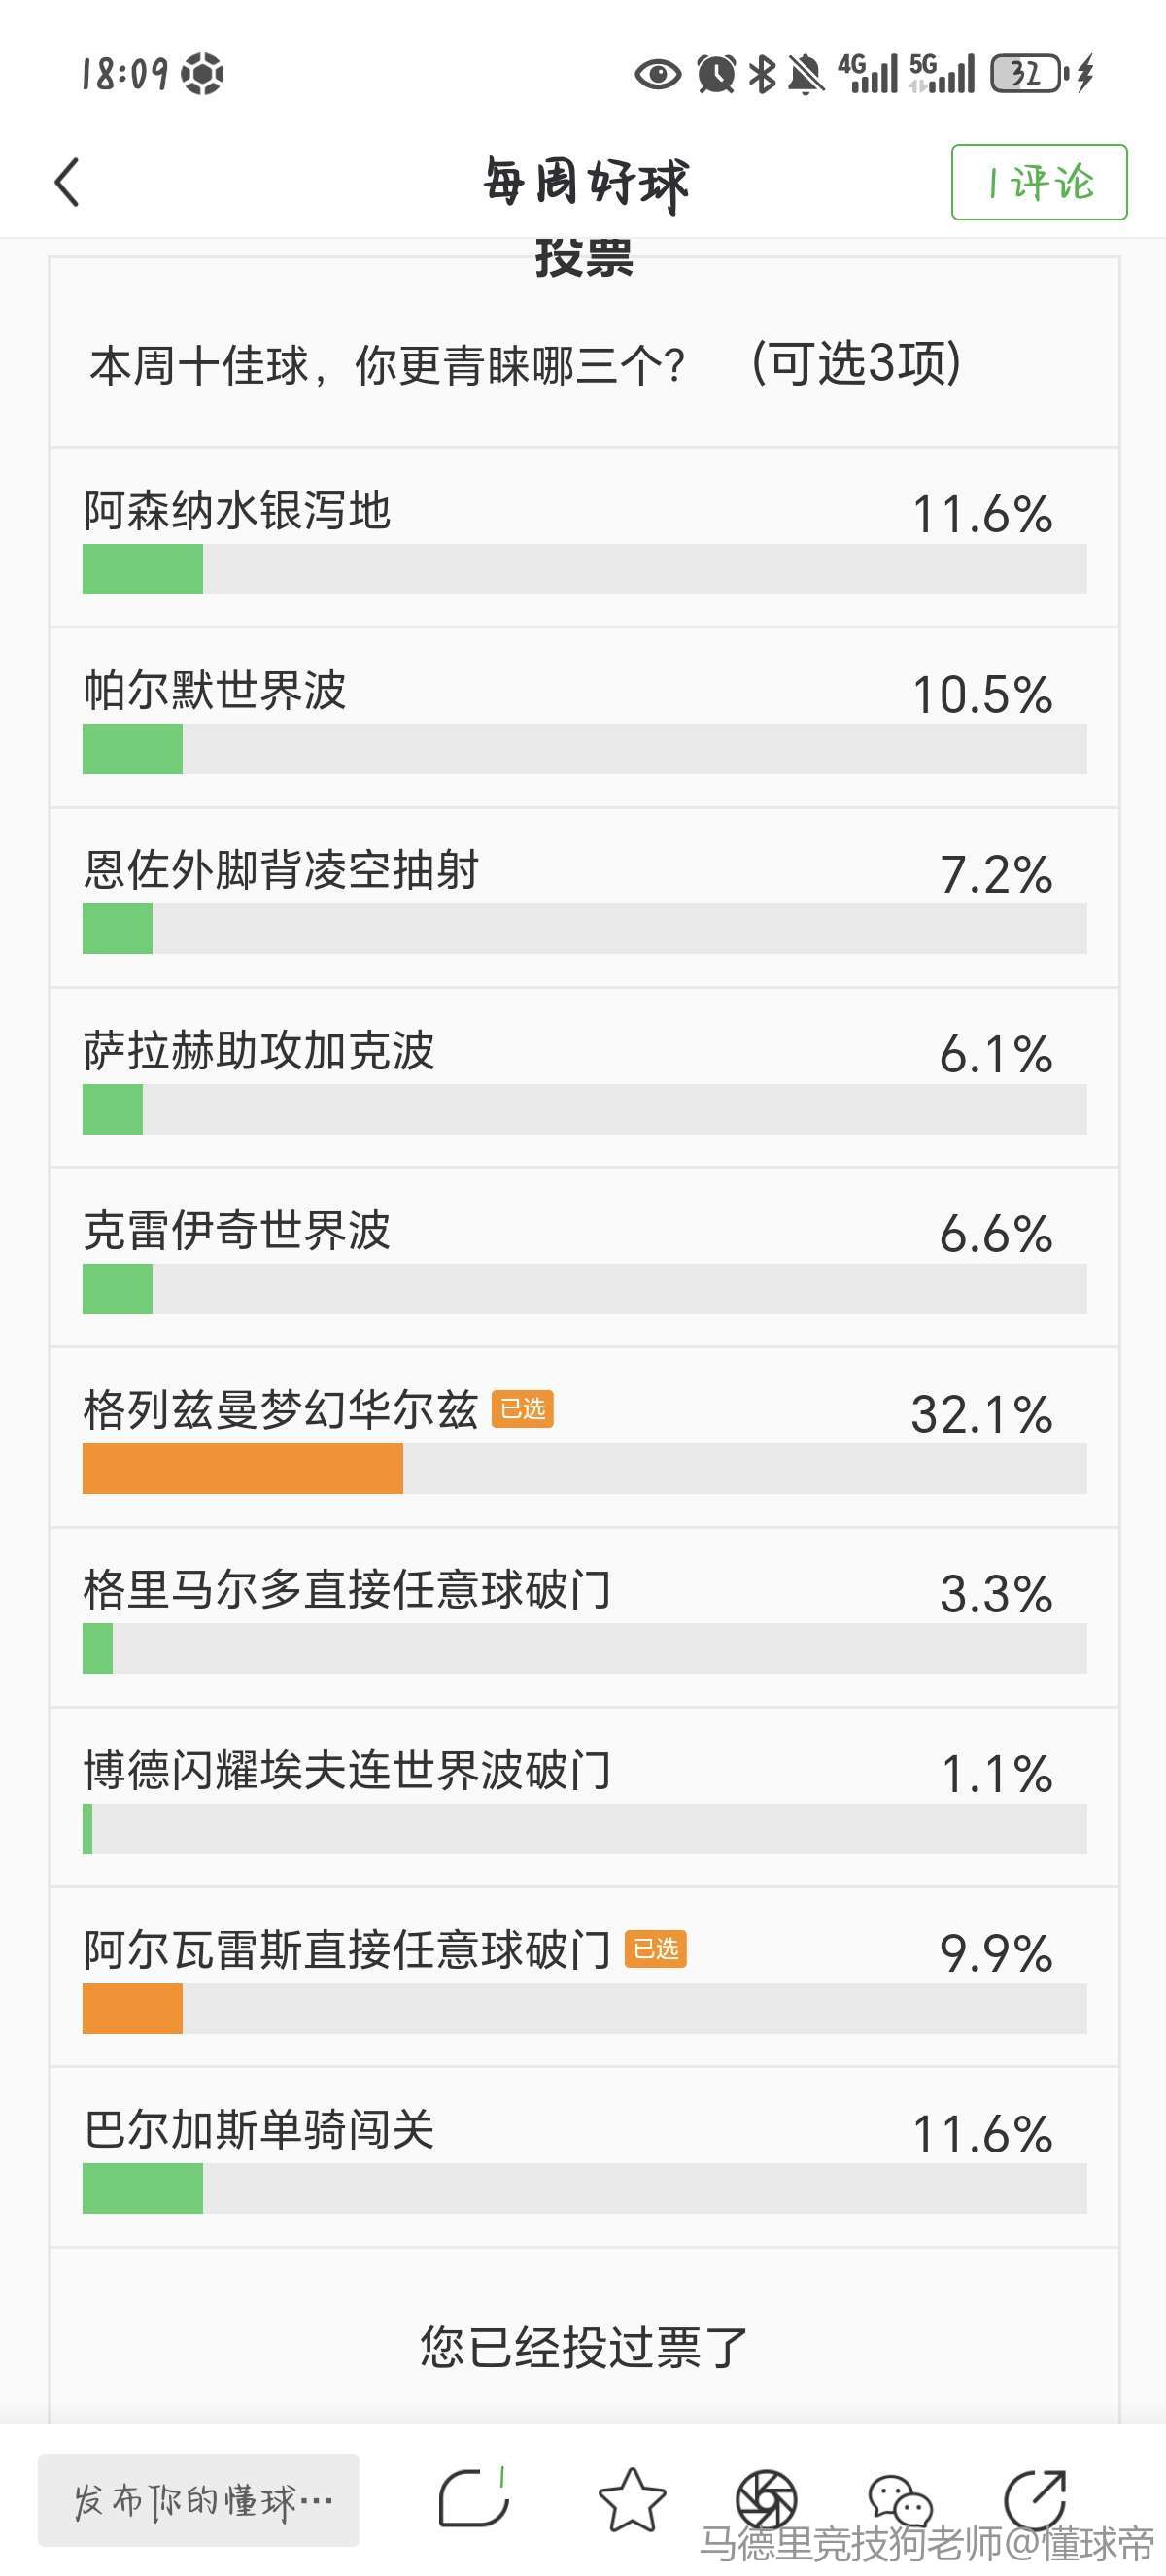Tap the eye comfort status icon
Screen dimensions: 1166x2576
[658, 73]
